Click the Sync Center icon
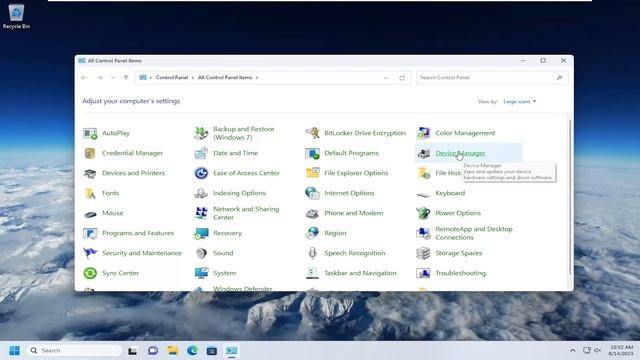Viewport: 640px width, 360px height. 90,273
